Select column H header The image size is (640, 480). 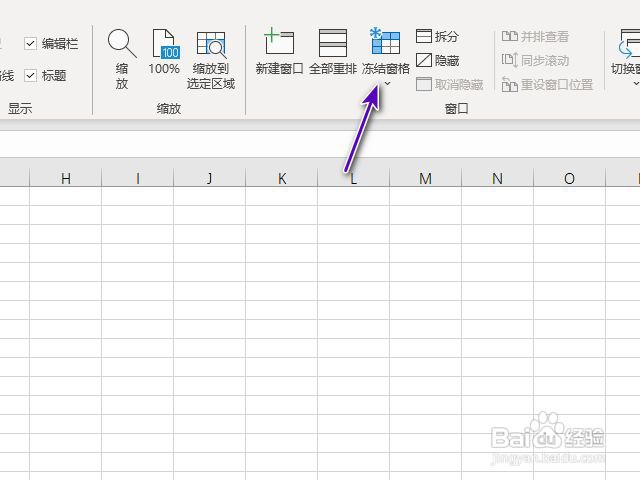tap(66, 178)
